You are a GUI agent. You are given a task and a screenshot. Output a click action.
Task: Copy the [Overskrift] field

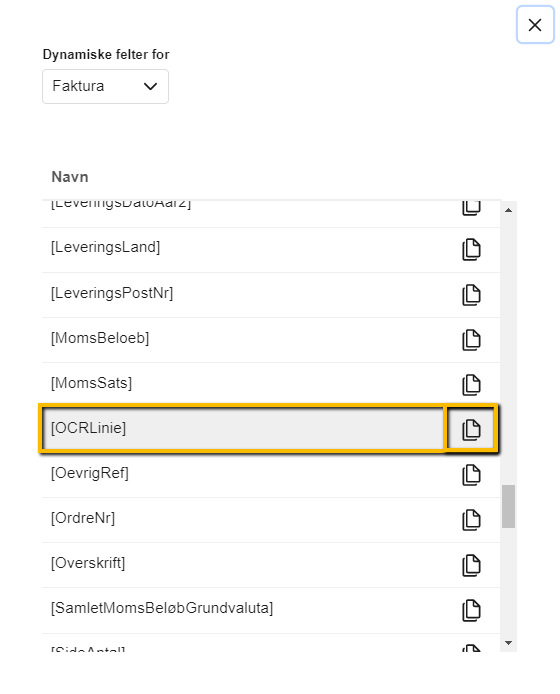pos(471,565)
